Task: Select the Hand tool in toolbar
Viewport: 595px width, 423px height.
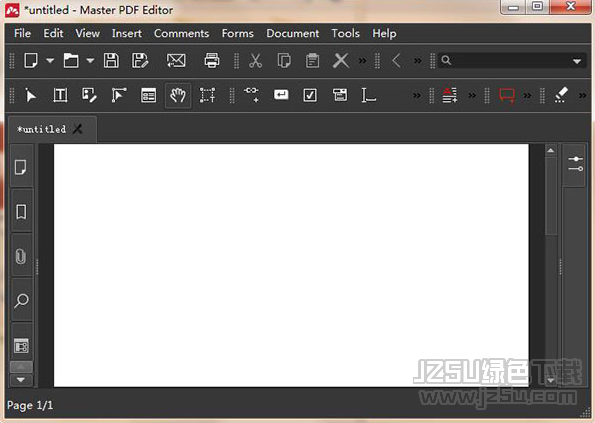Action: click(x=178, y=95)
